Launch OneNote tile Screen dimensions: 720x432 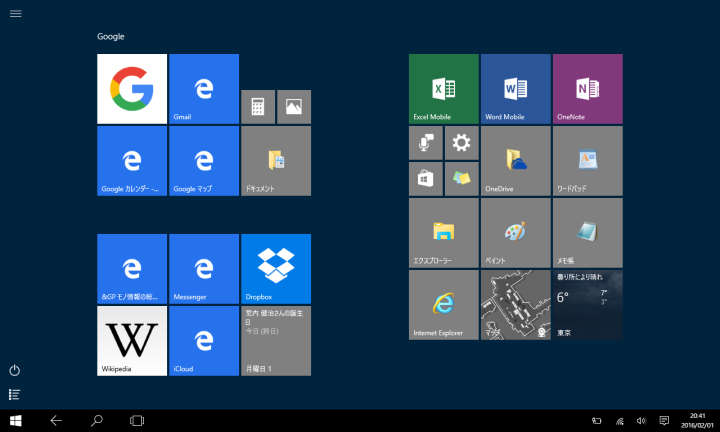[588, 89]
